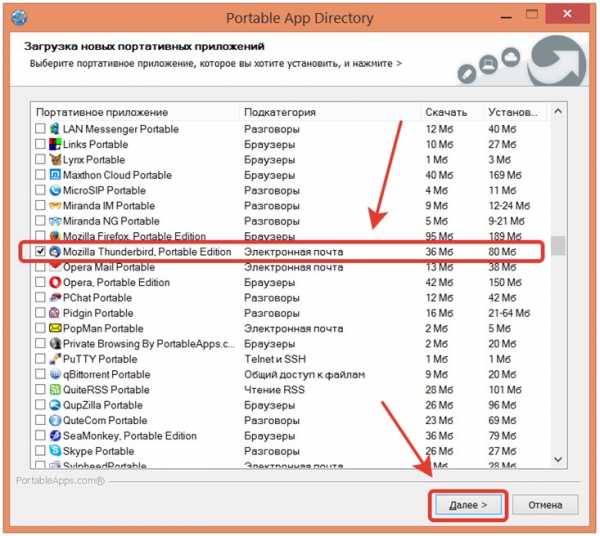Image resolution: width=600 pixels, height=536 pixels.
Task: Click the Pidgin Portable icon
Action: [55, 313]
